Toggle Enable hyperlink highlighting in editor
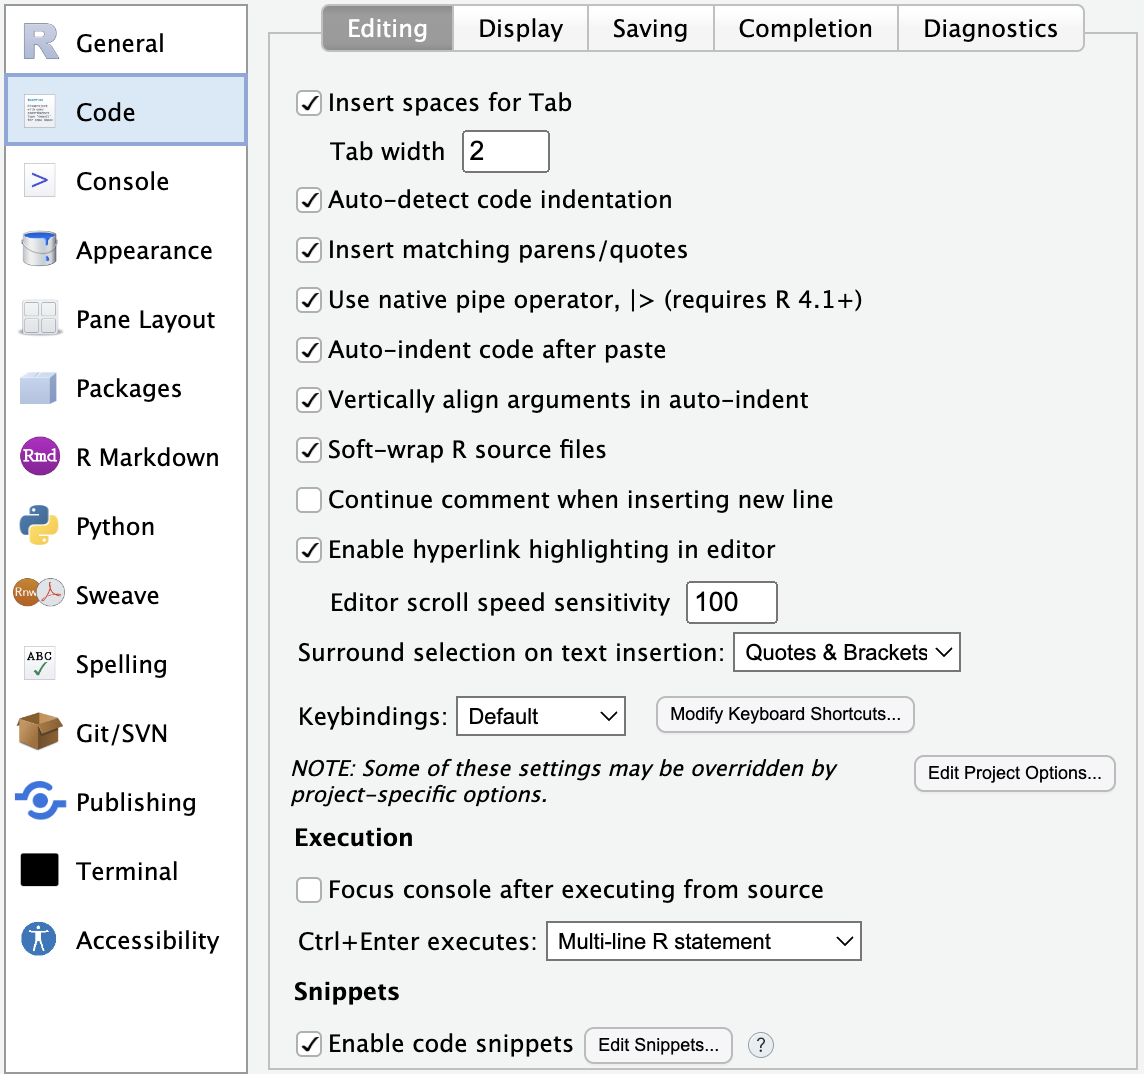1144x1074 pixels. coord(309,550)
